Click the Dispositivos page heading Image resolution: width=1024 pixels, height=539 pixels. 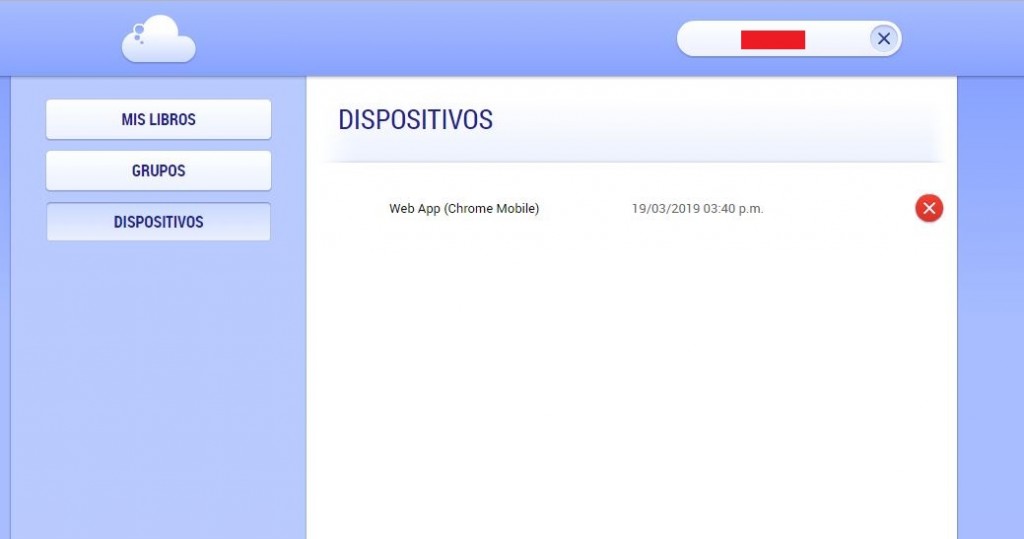tap(415, 119)
